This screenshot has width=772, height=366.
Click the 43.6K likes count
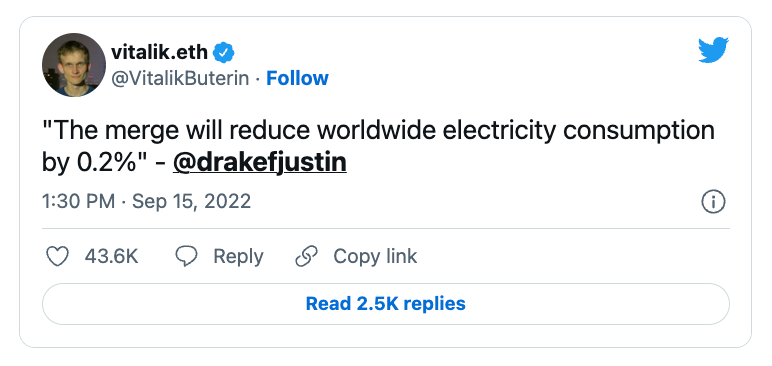pyautogui.click(x=111, y=257)
